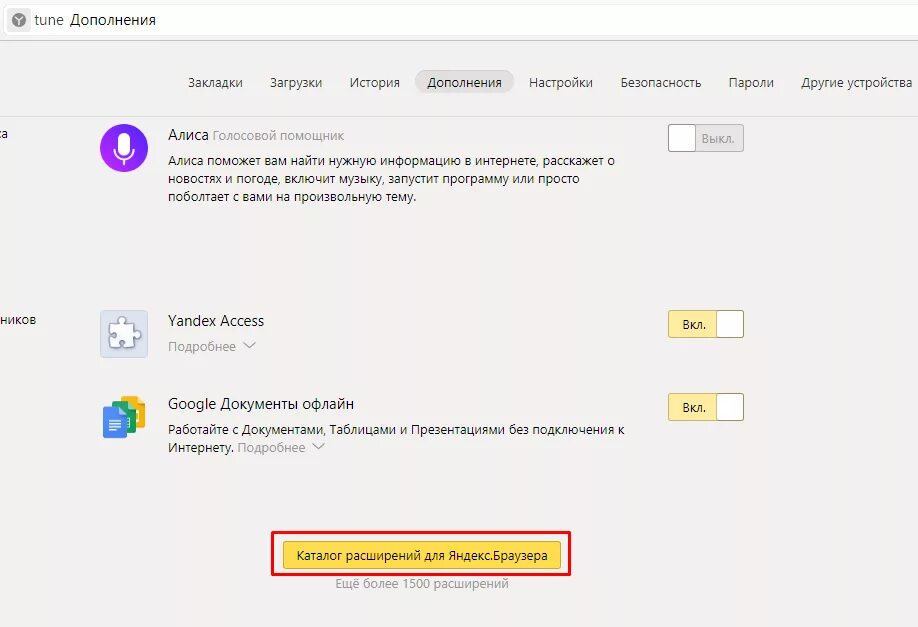Switch to the Загрузки tab
This screenshot has height=627, width=918.
pos(296,83)
